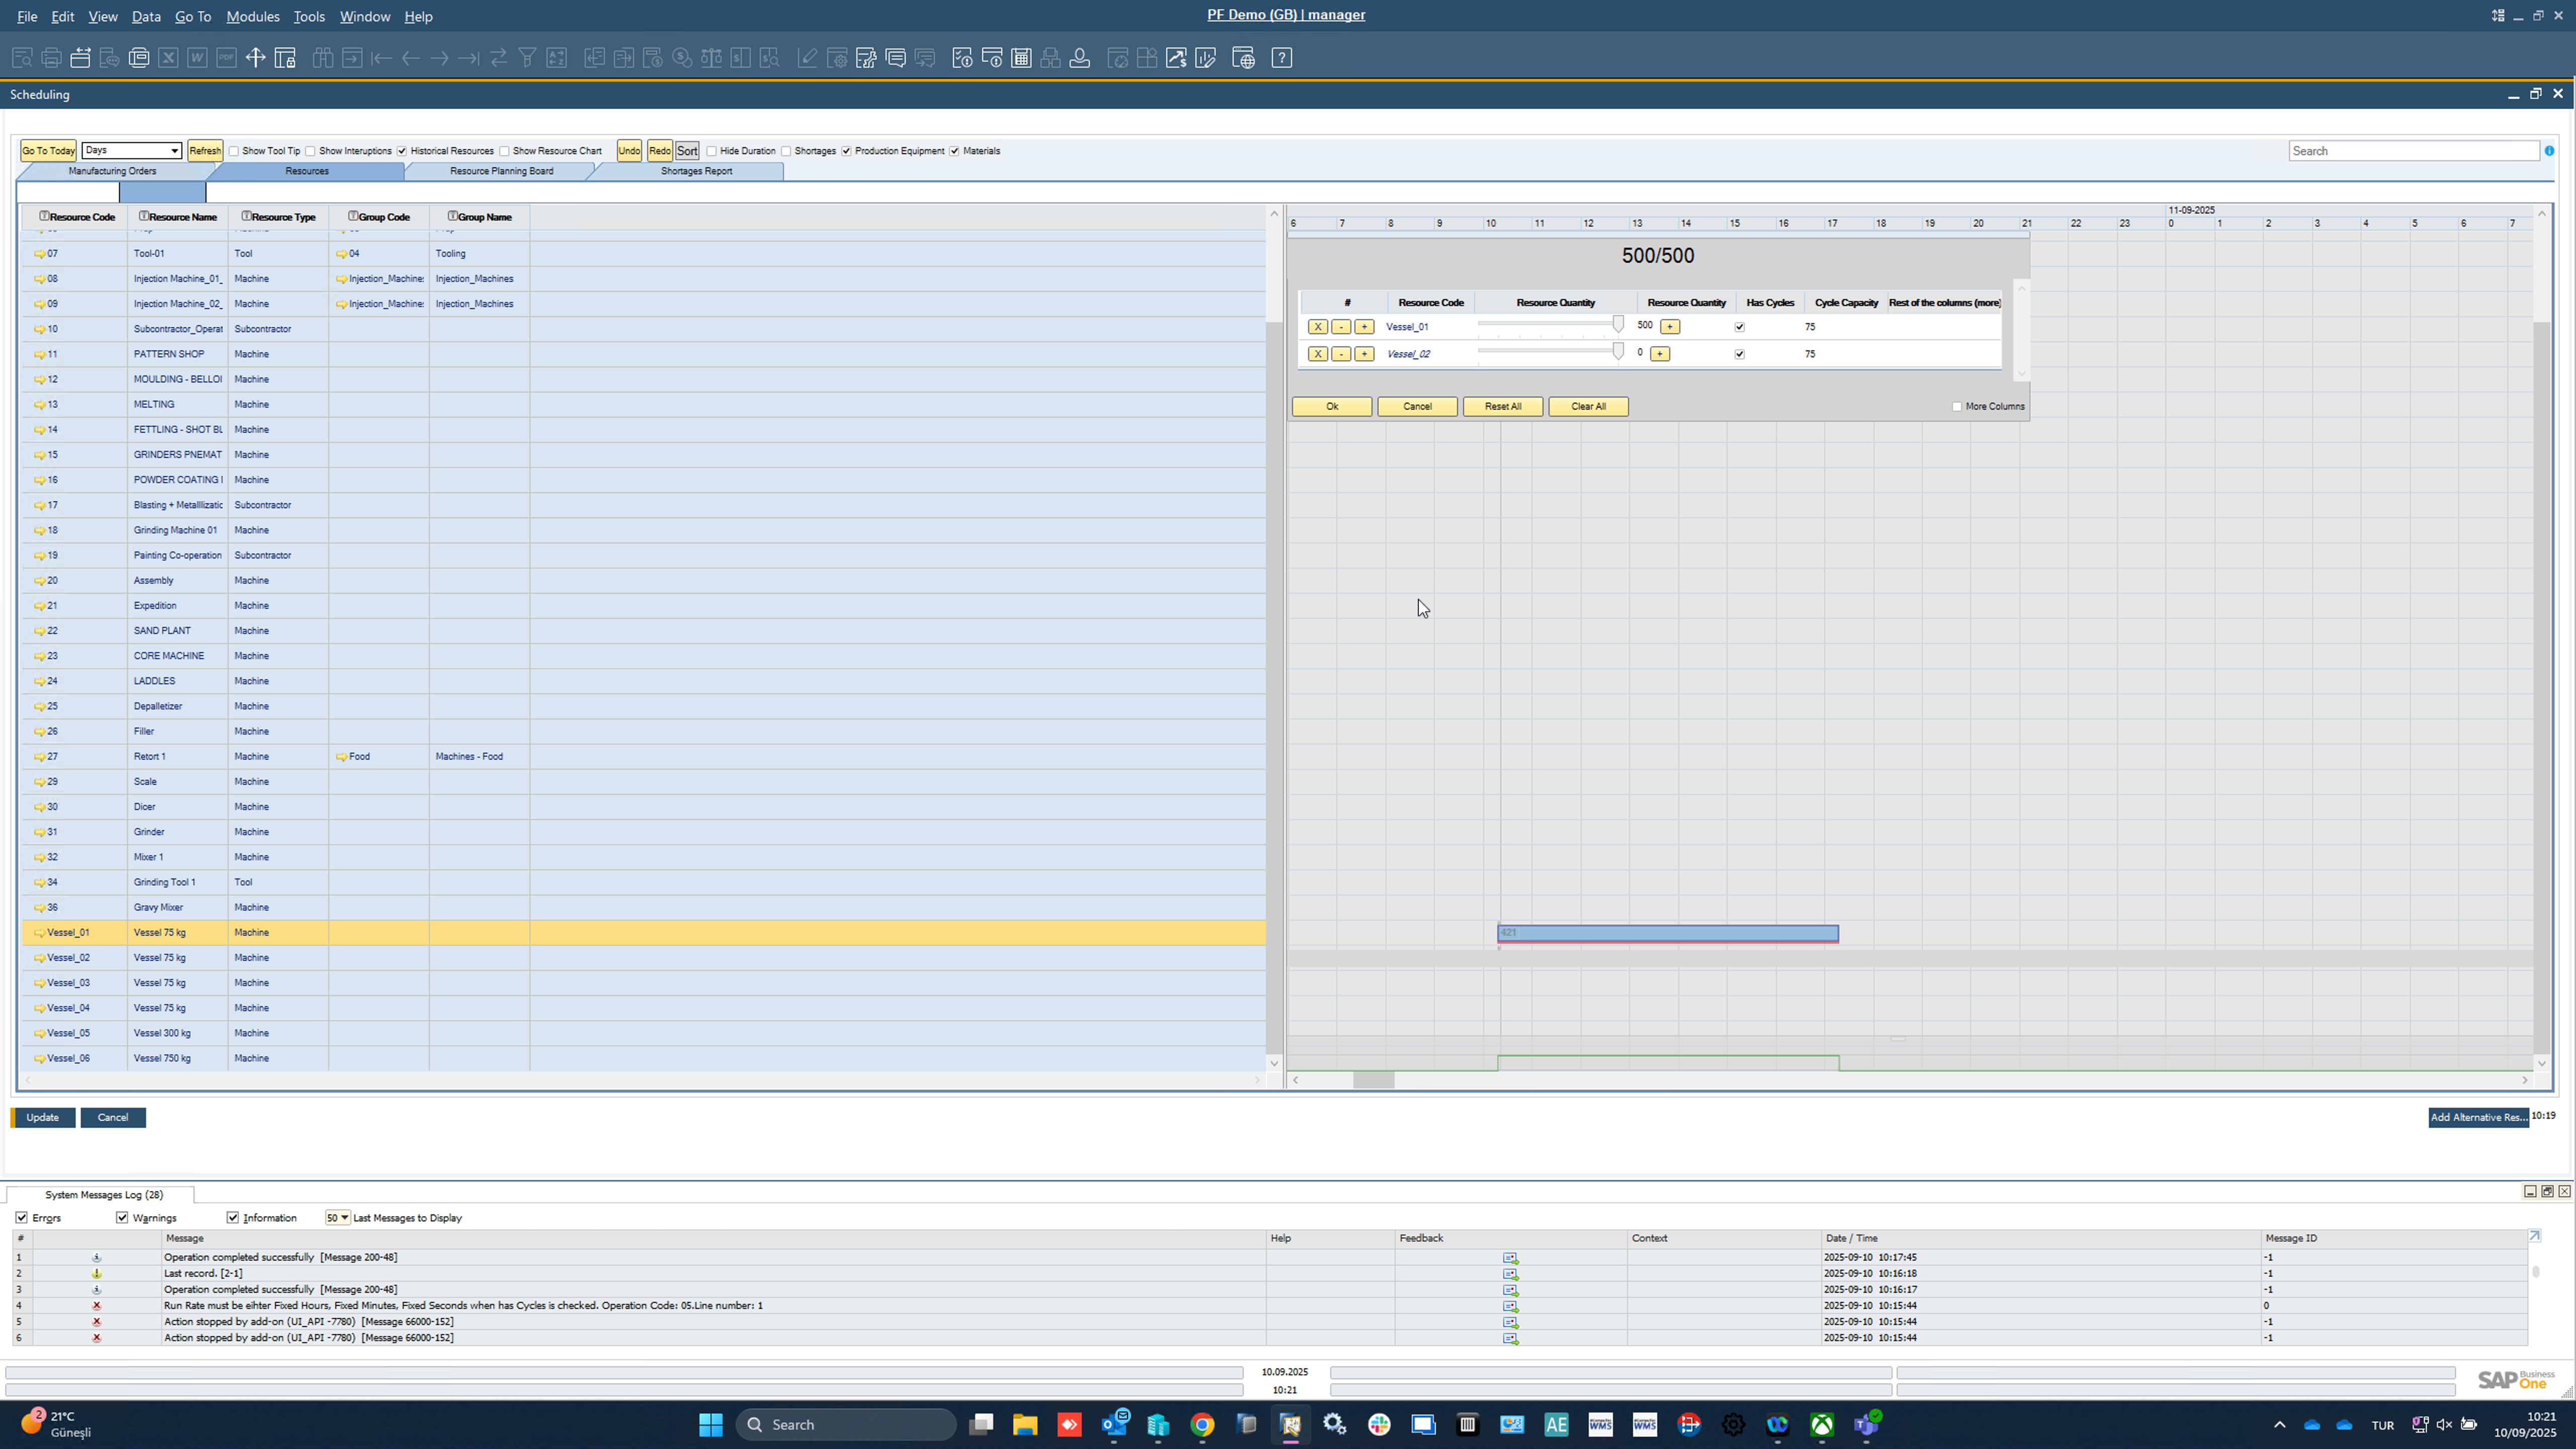The height and width of the screenshot is (1449, 2576).
Task: Open the globe web browser toolbar icon
Action: [1243, 58]
